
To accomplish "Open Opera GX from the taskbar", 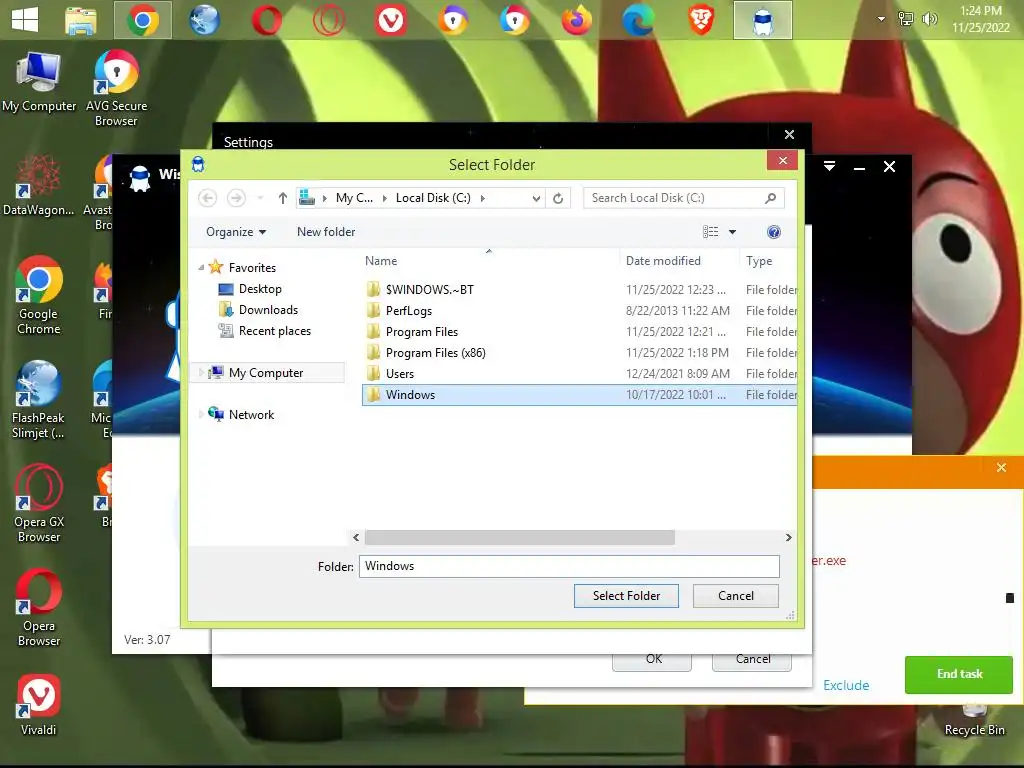I will 328,20.
